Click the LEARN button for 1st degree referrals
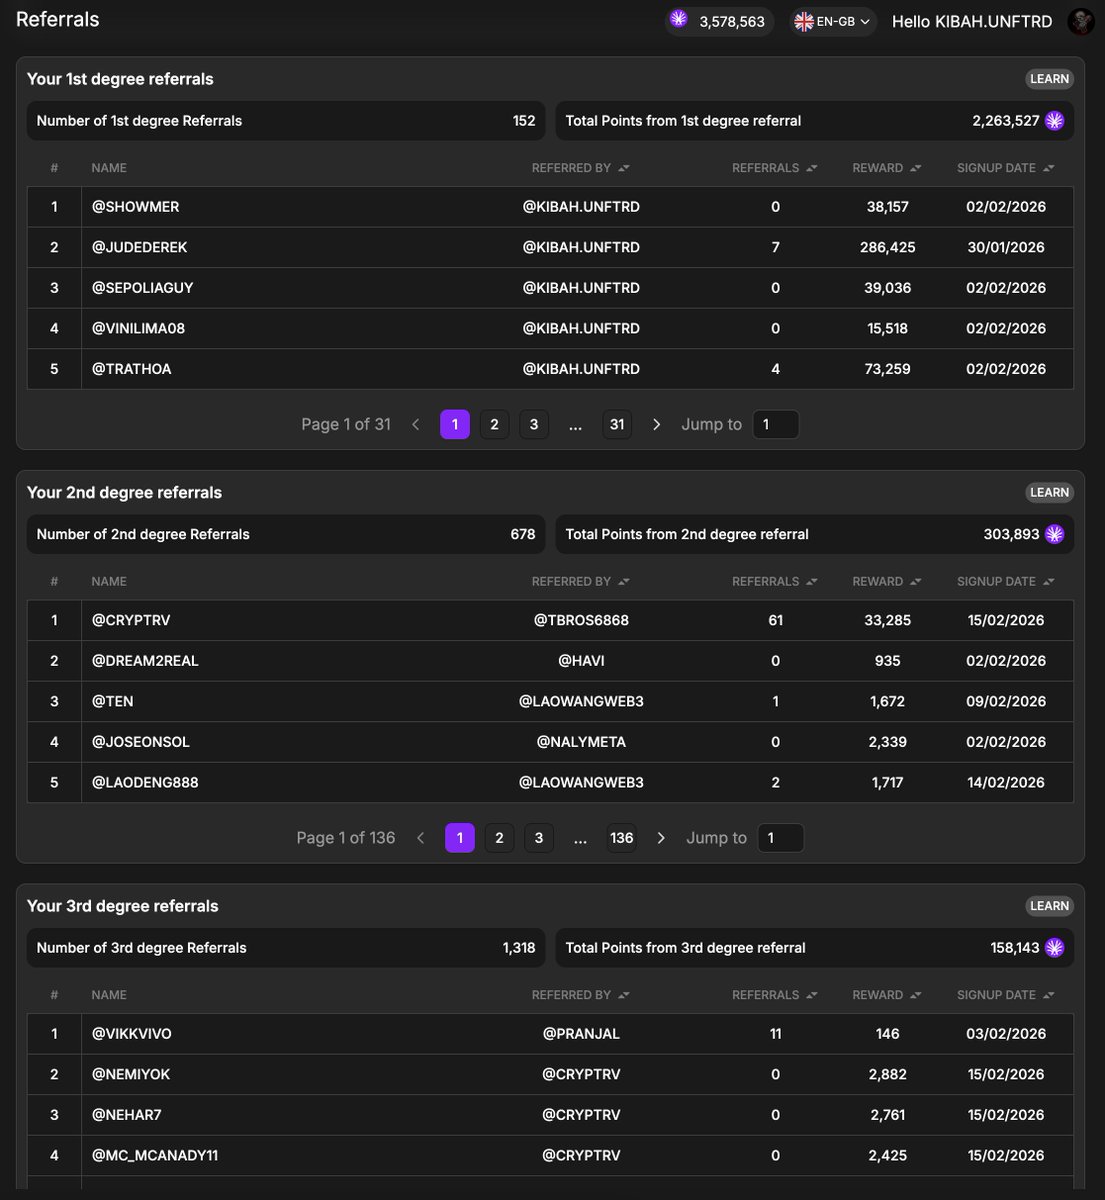 (x=1049, y=78)
